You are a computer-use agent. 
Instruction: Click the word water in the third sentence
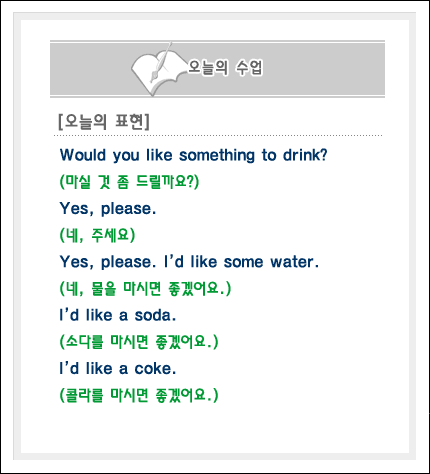tap(294, 262)
